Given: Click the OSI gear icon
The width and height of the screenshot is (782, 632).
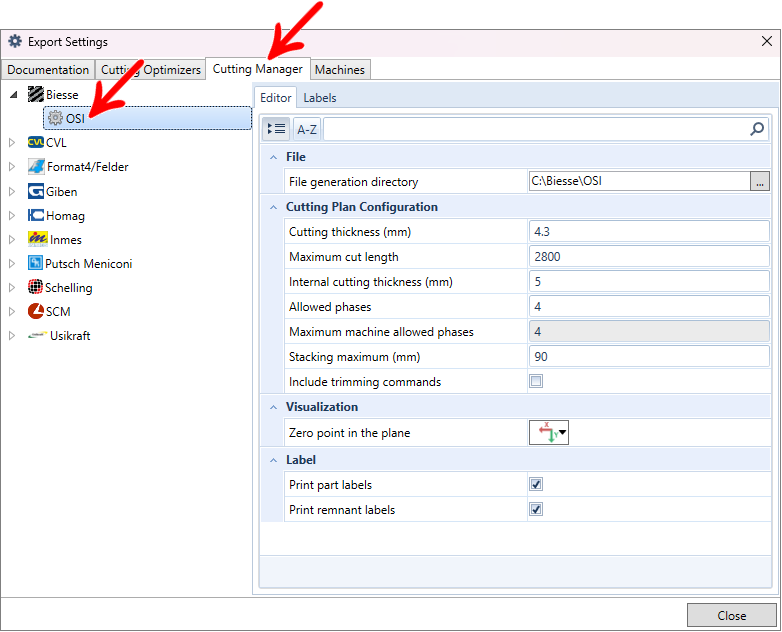Looking at the screenshot, I should (55, 118).
